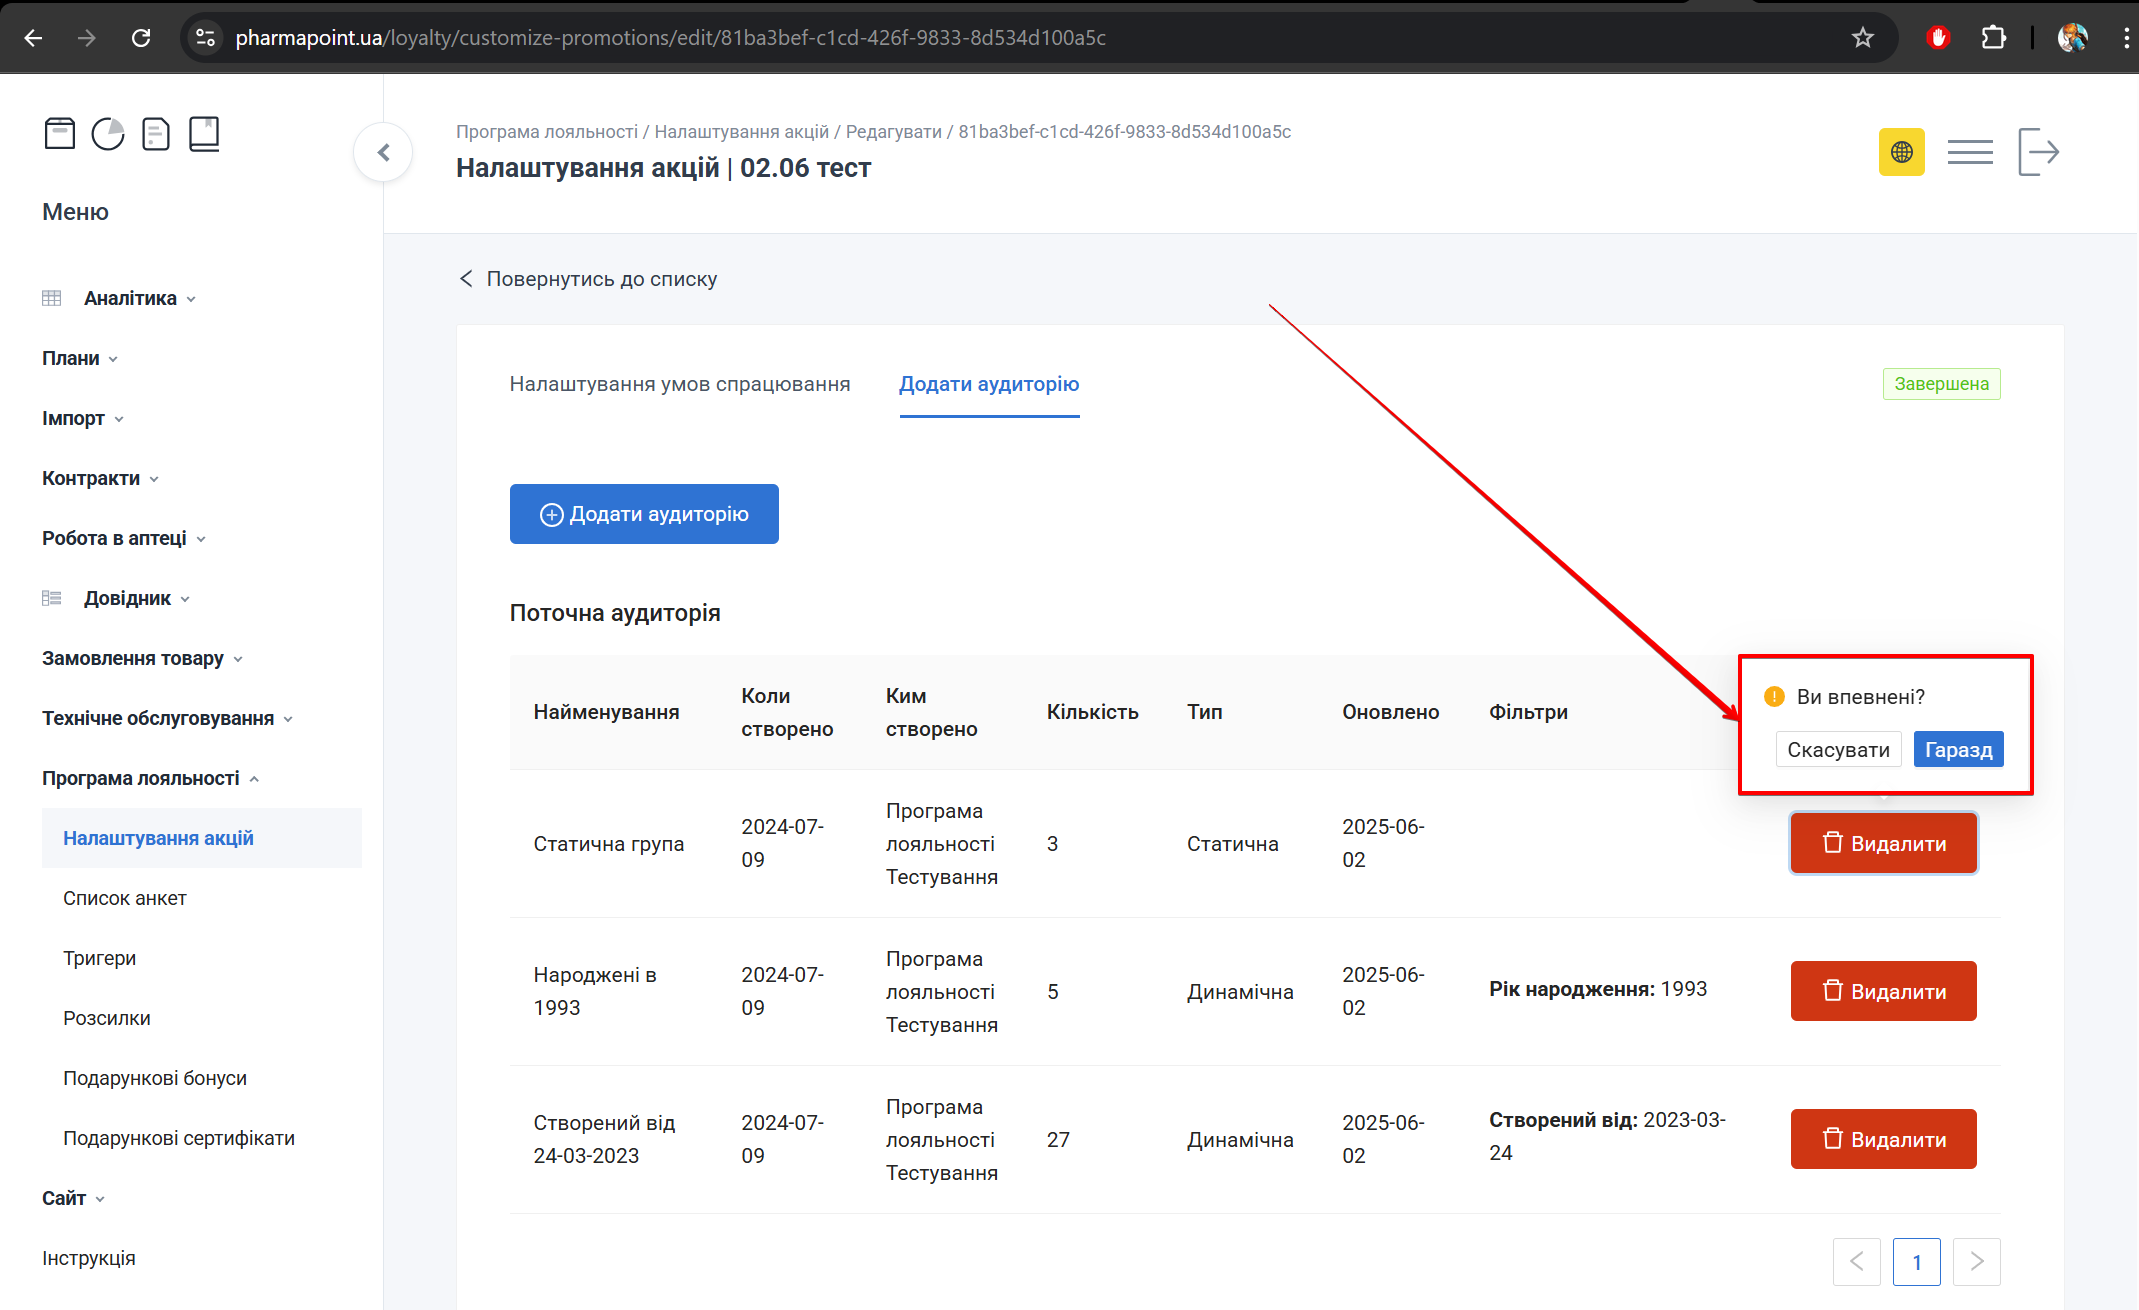This screenshot has height=1310, width=2139.
Task: Click the Завершена status badge
Action: click(x=1941, y=384)
